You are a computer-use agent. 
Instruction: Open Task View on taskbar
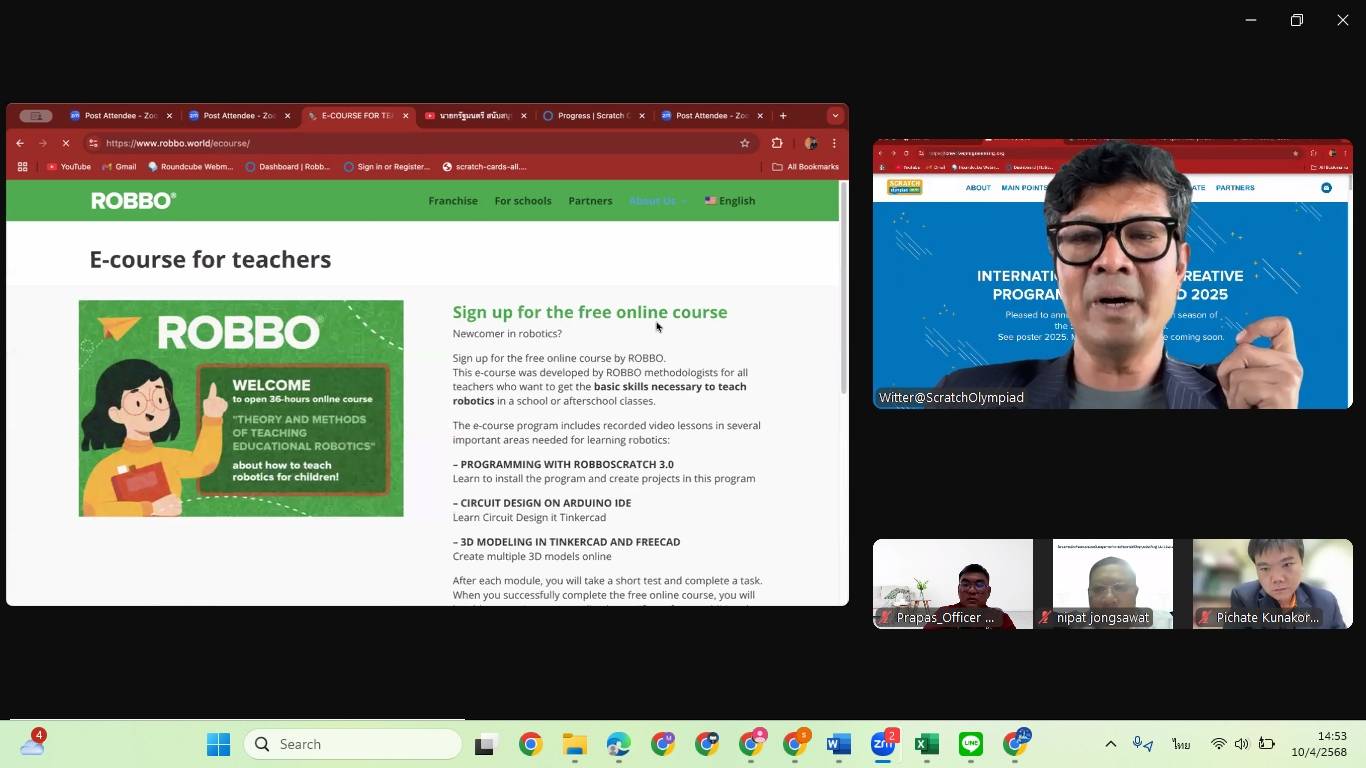pyautogui.click(x=486, y=744)
